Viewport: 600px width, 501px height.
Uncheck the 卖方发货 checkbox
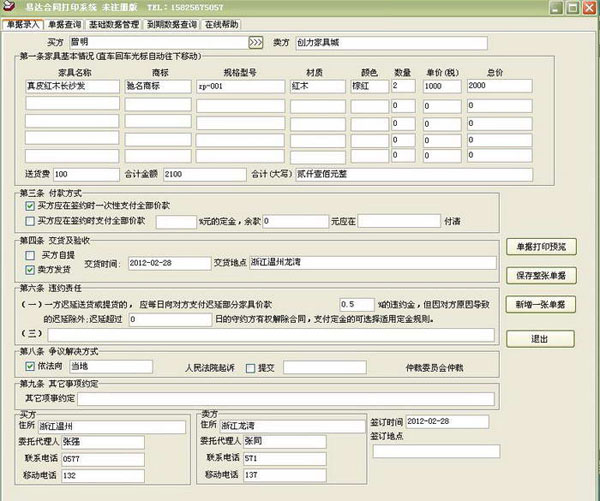pos(30,269)
